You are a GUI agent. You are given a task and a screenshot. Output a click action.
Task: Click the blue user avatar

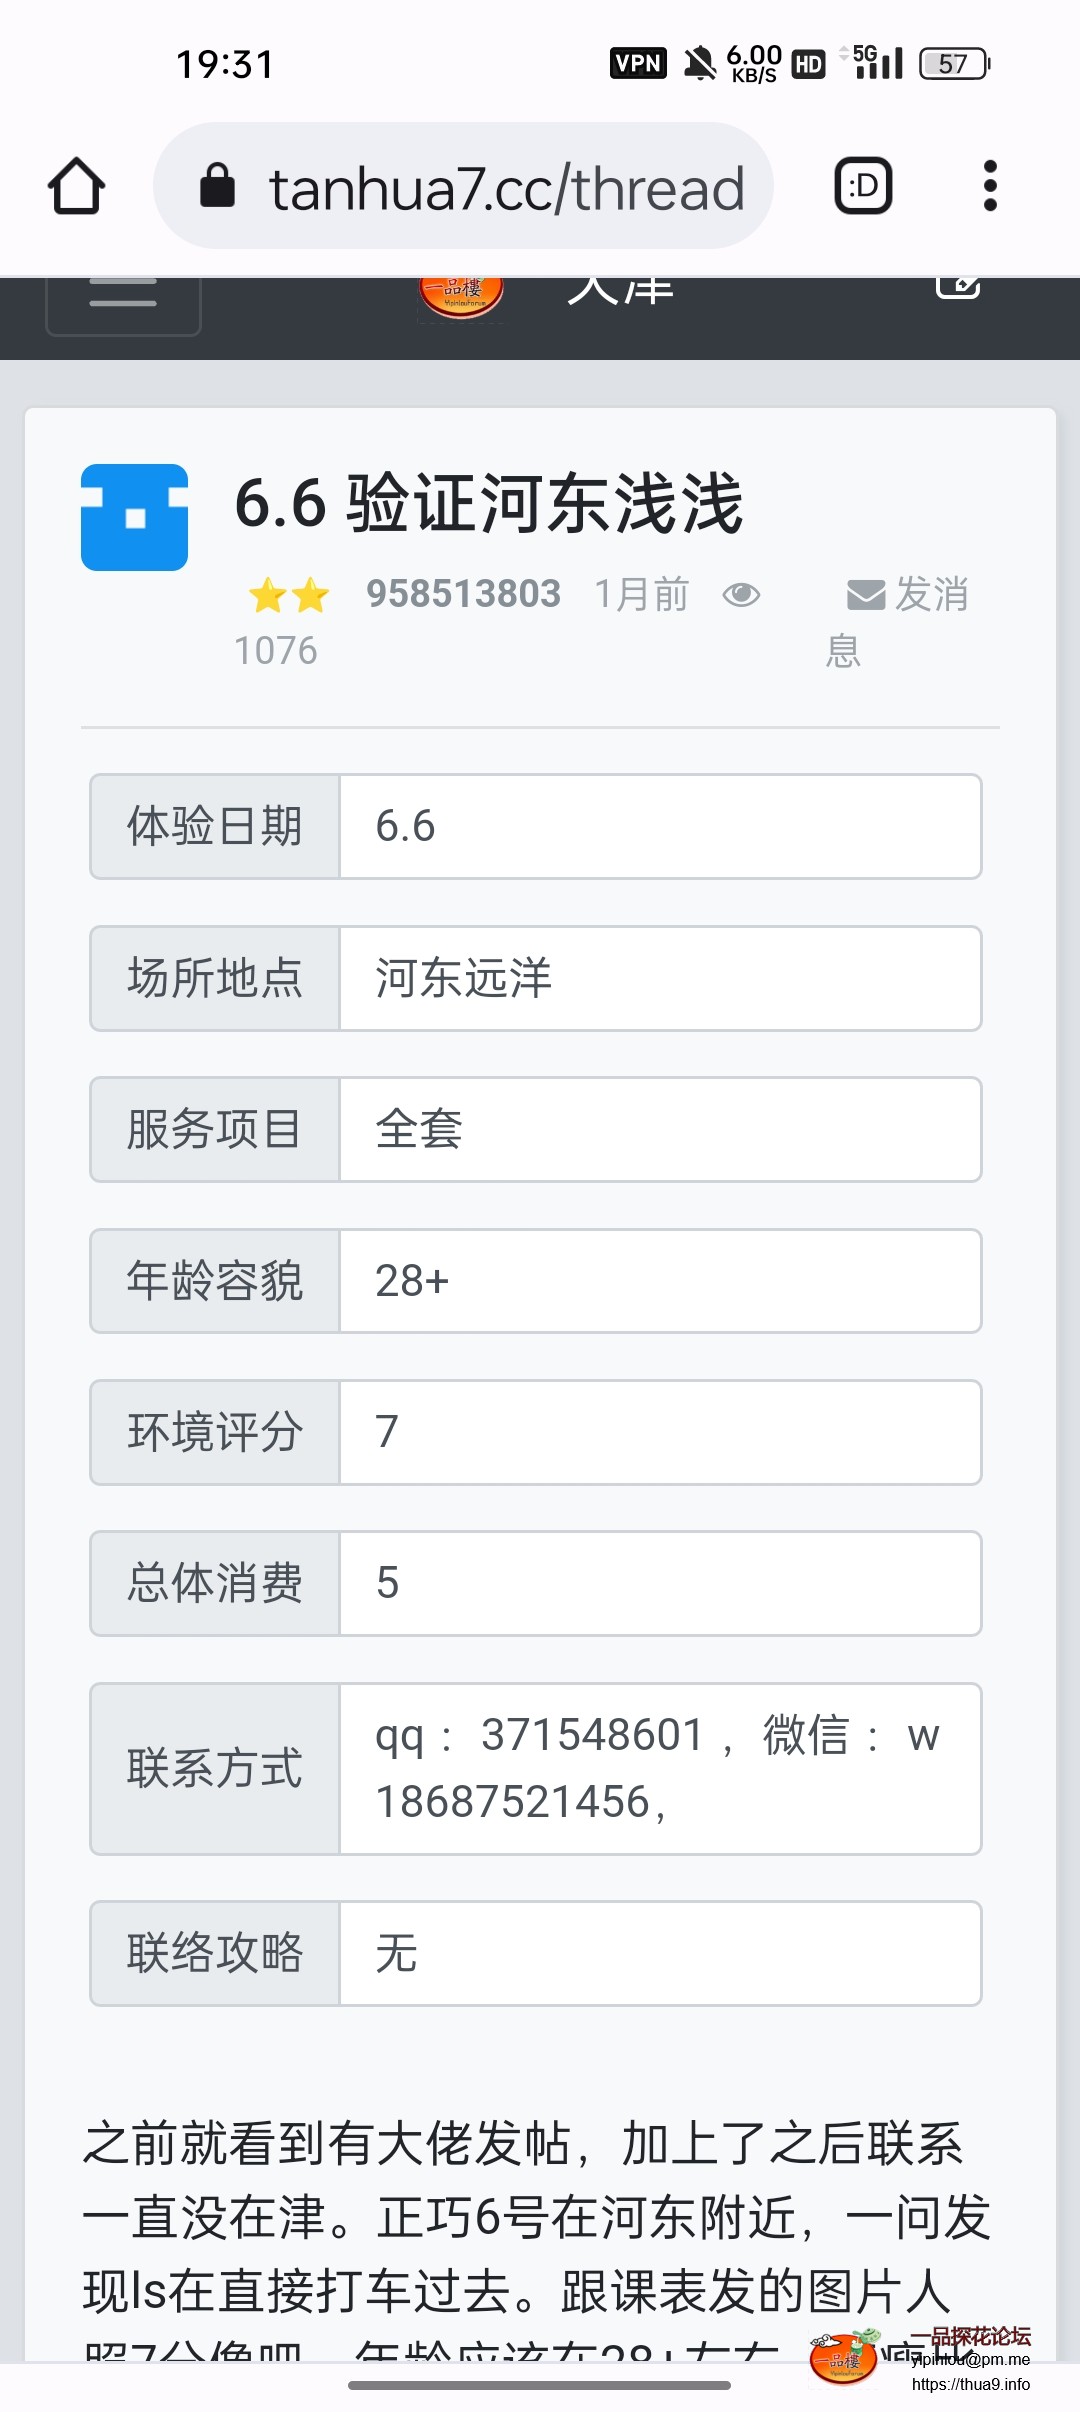pos(134,517)
